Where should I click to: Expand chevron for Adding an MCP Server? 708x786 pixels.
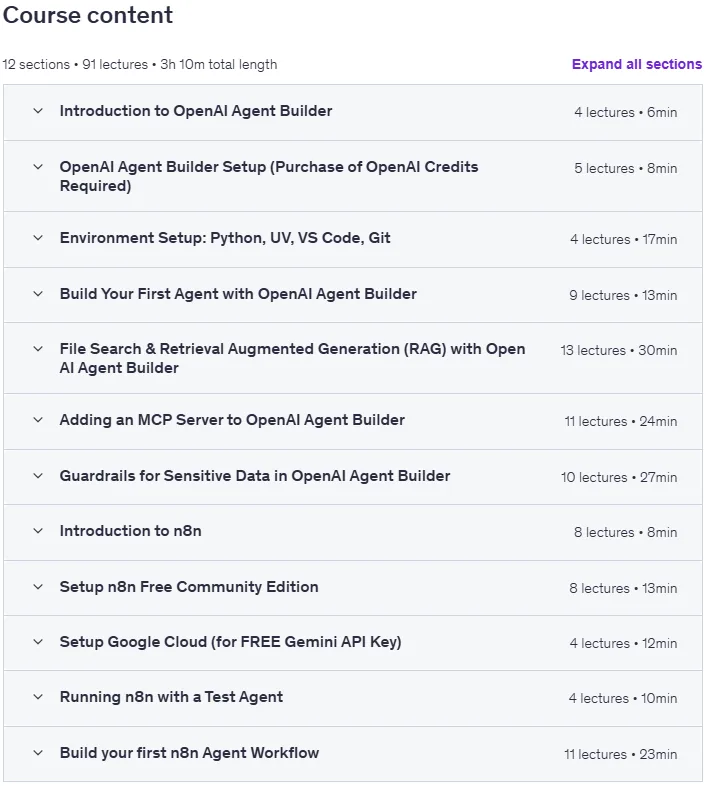click(38, 420)
